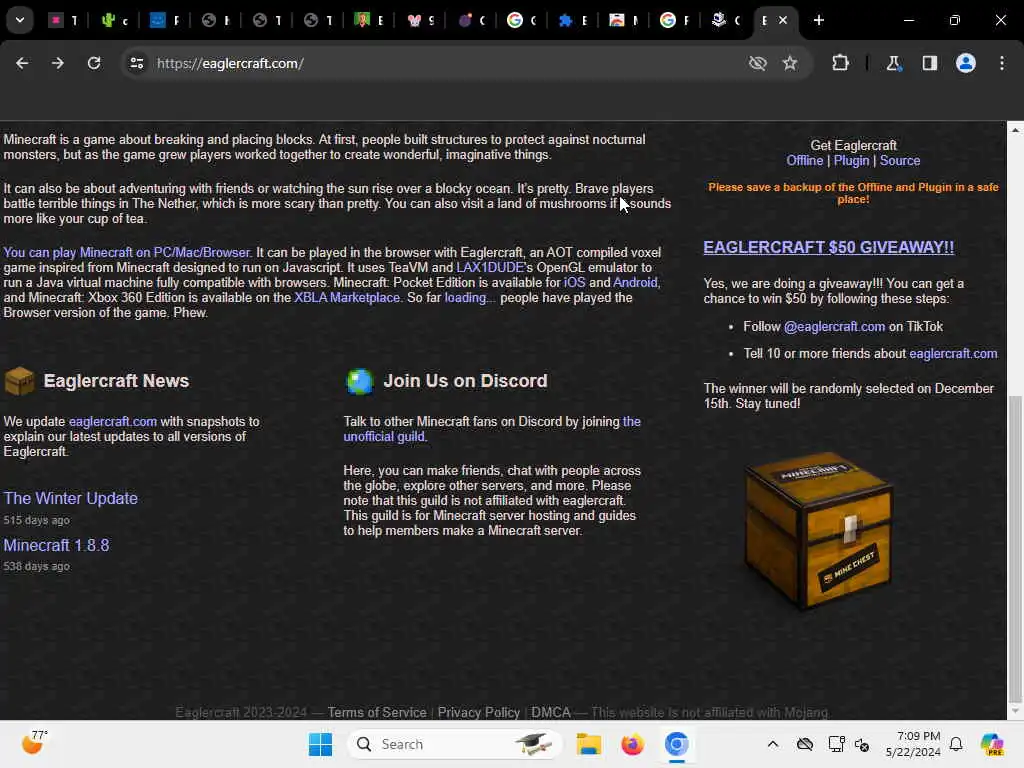
Task: Switch to the cactus icon tab
Action: [114, 20]
